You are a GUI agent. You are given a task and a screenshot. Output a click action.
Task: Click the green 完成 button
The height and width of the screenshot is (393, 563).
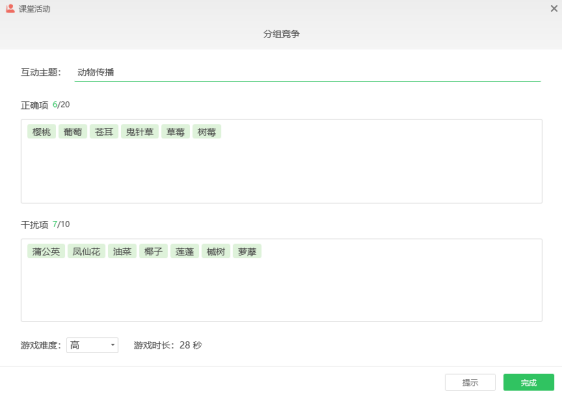(x=529, y=383)
